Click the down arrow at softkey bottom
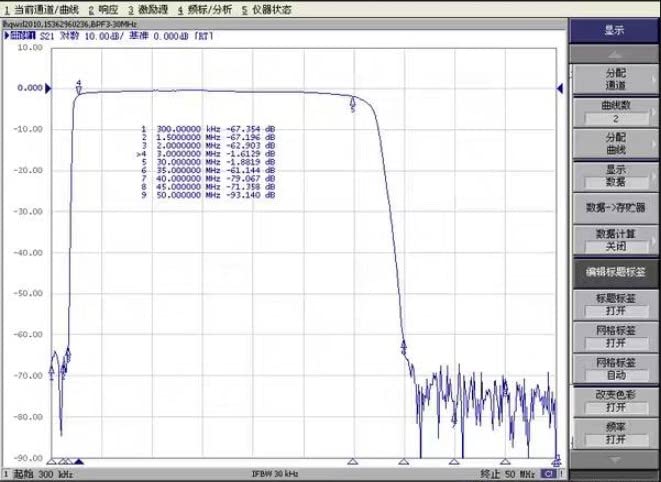Screen dimensions: 661x482 (614, 460)
